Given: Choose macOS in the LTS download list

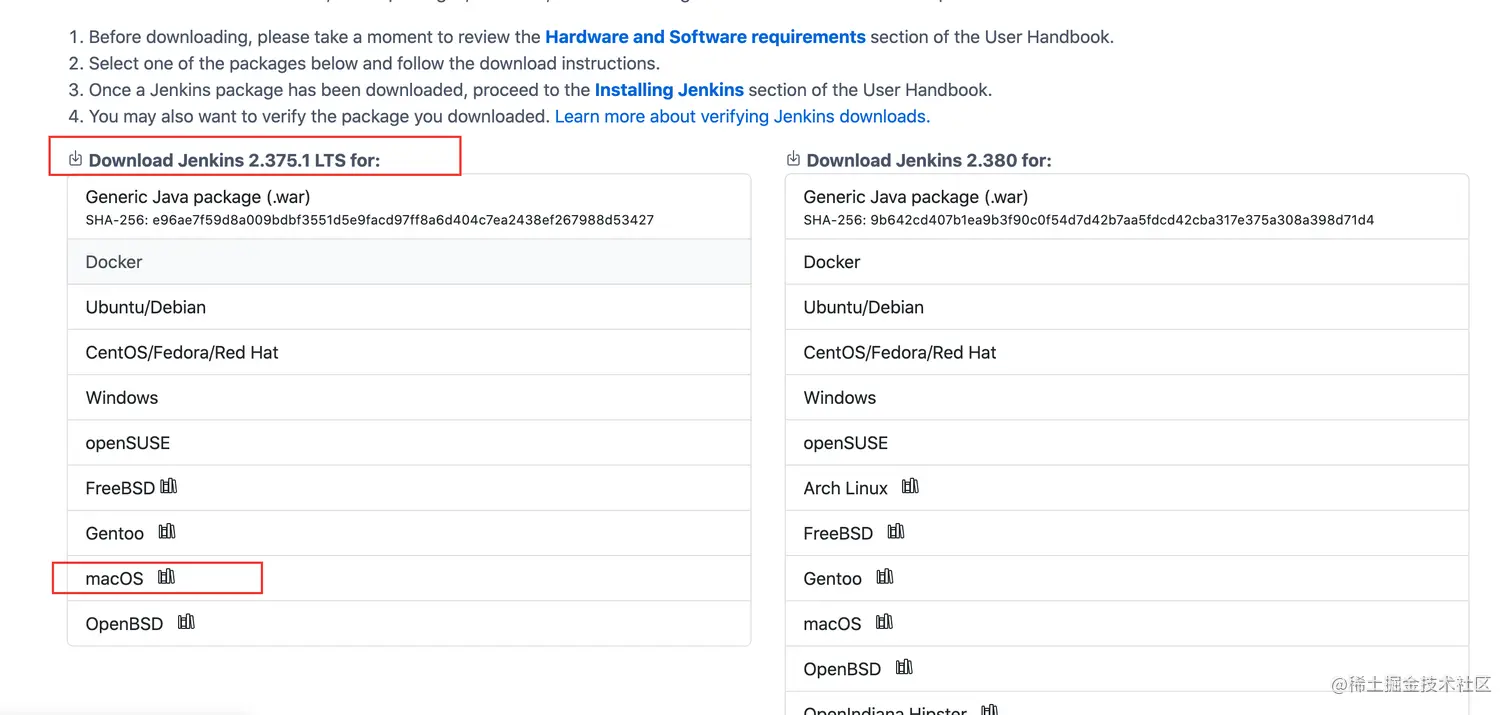Looking at the screenshot, I should click(x=115, y=579).
